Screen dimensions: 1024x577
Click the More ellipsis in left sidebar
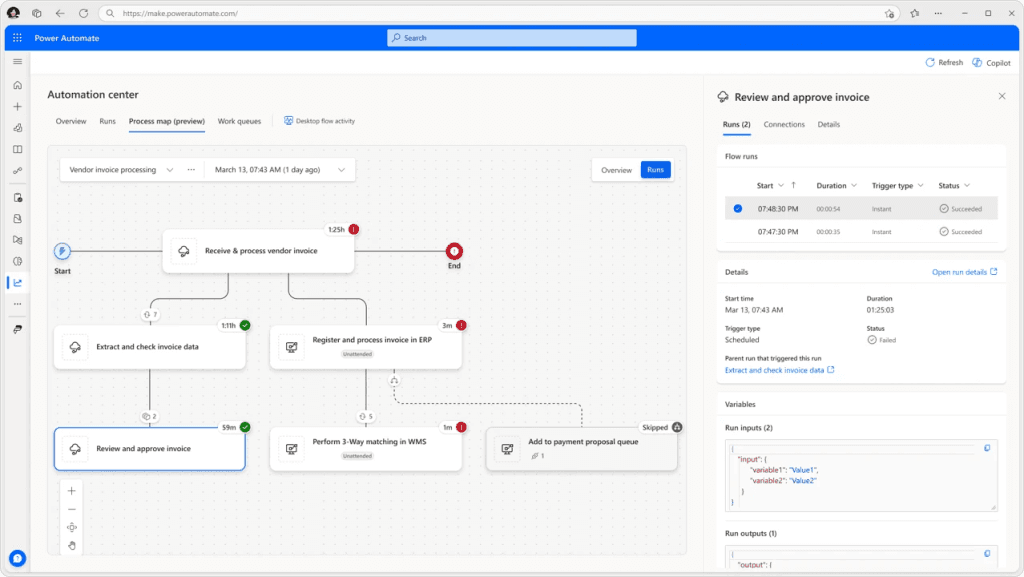18,304
